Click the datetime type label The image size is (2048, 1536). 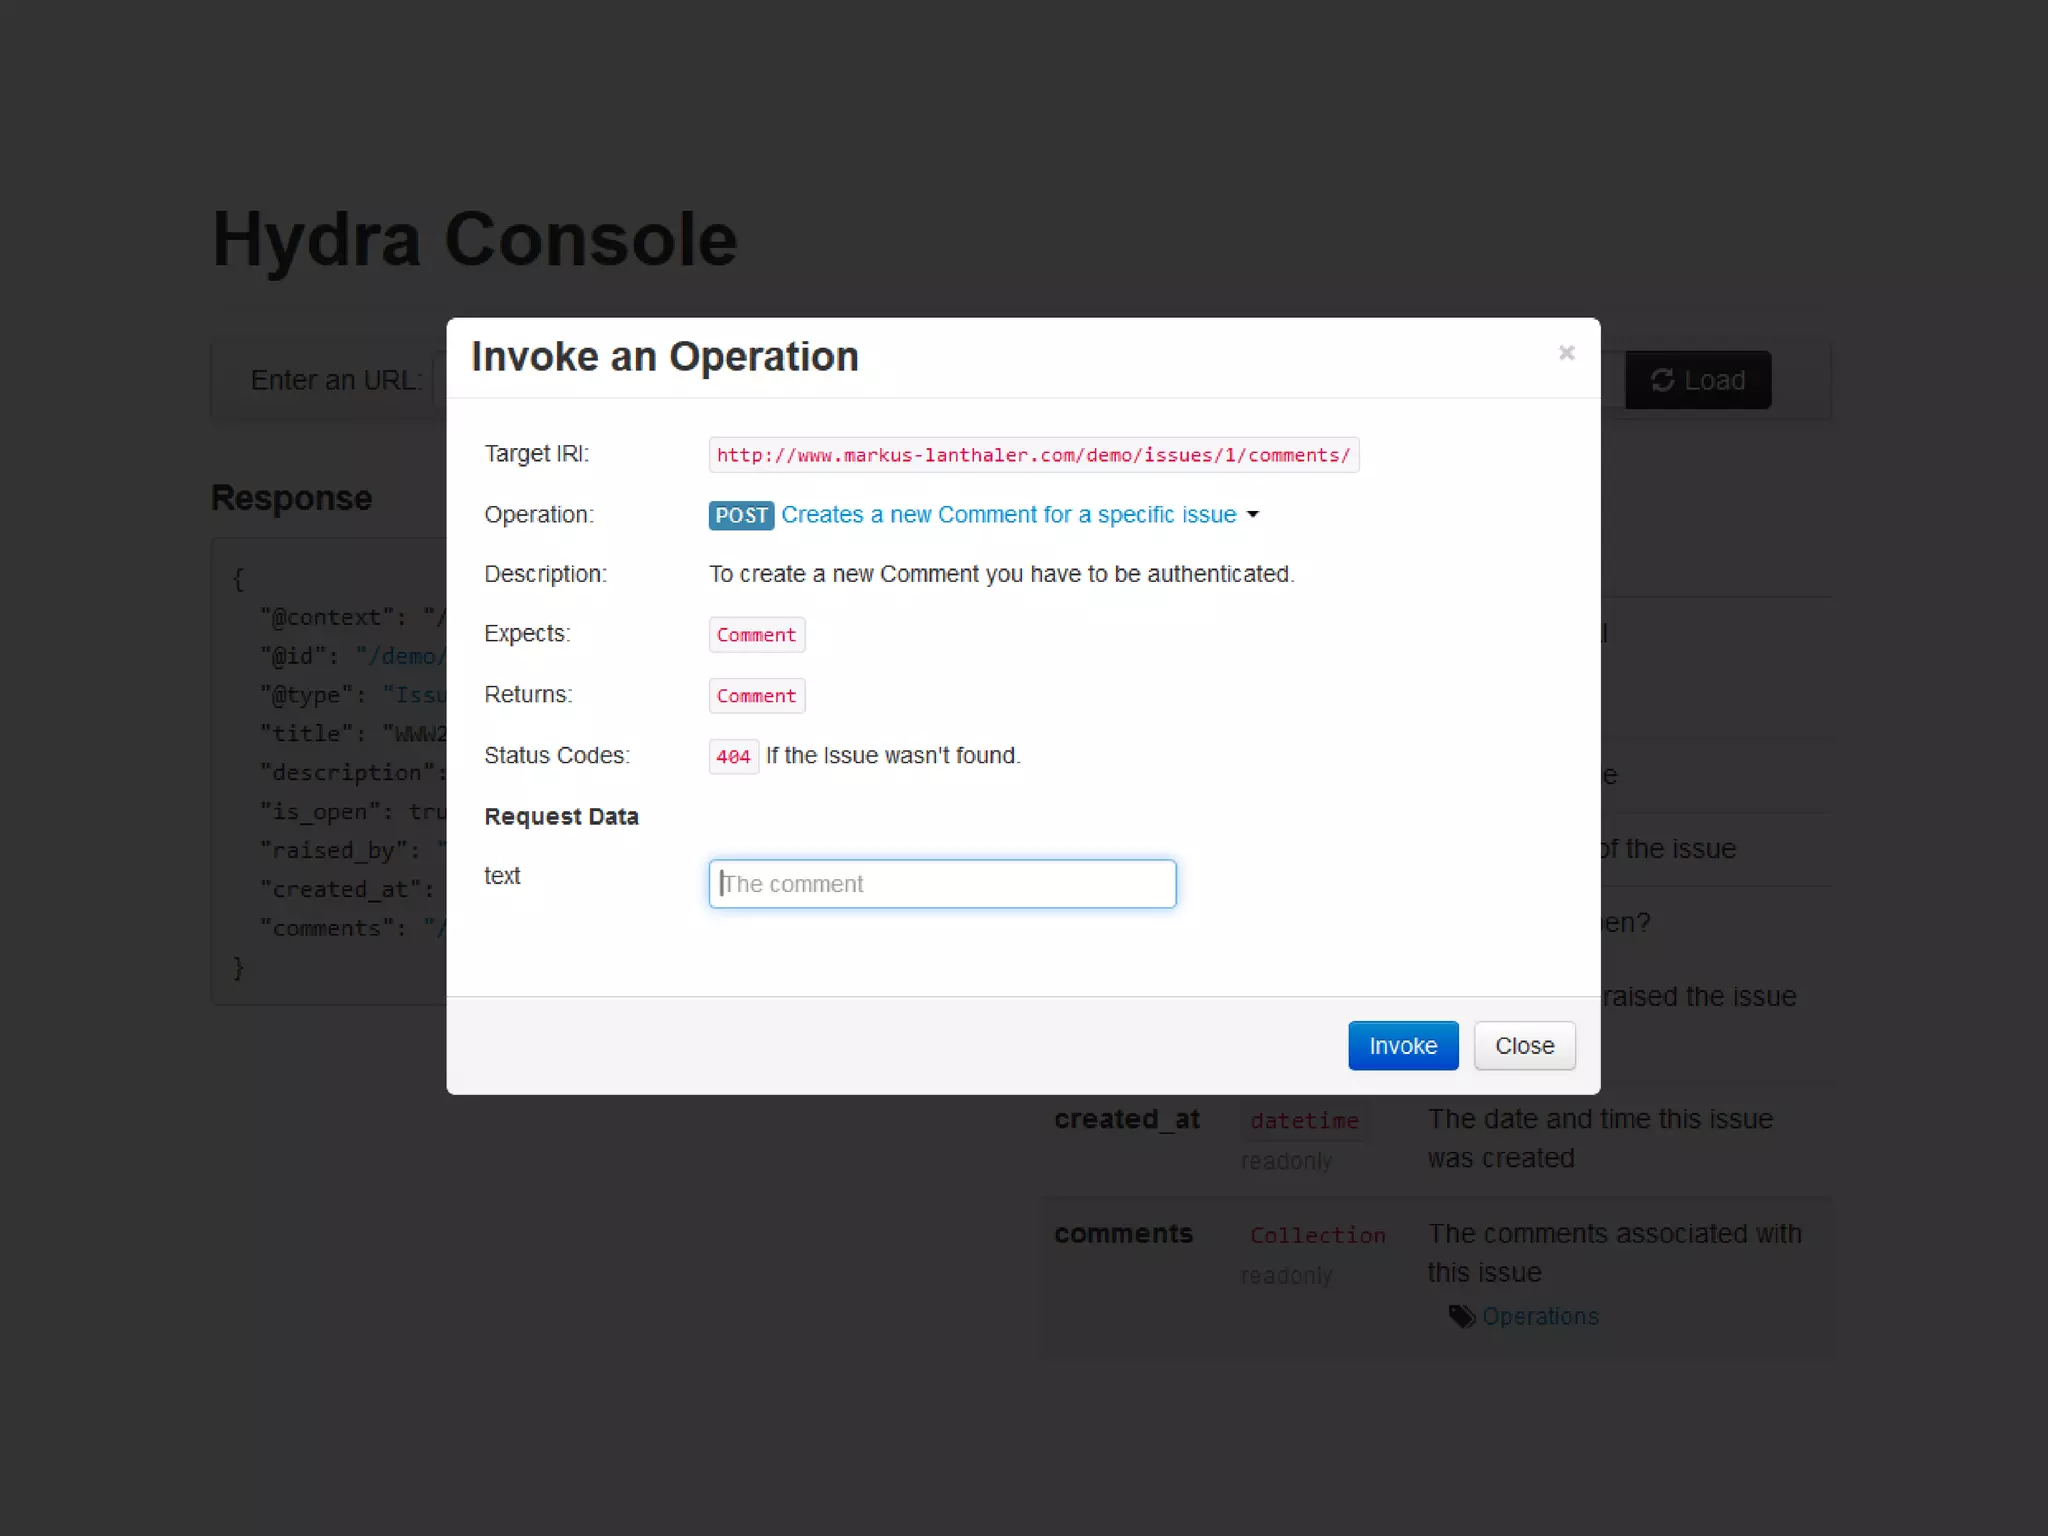tap(1304, 1121)
